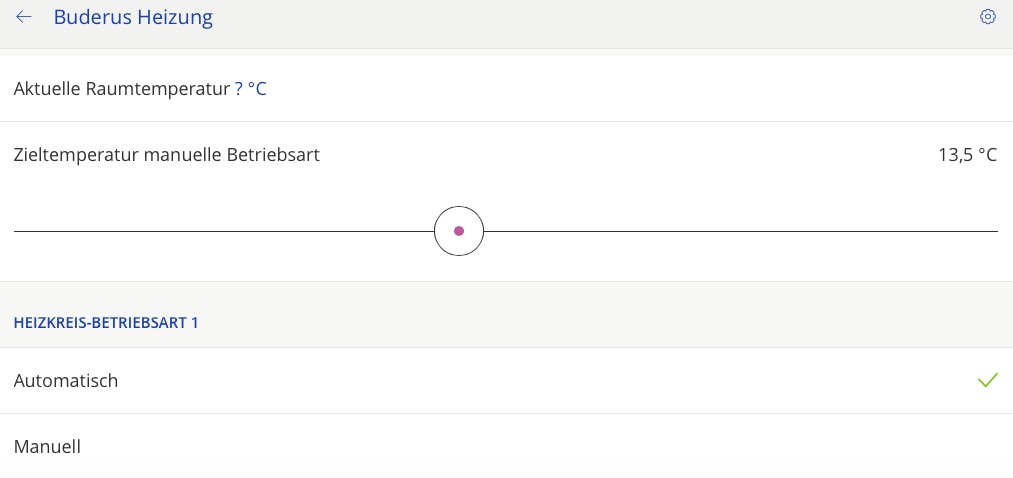The image size is (1013, 478).
Task: Go back using the arrow icon
Action: pyautogui.click(x=24, y=17)
